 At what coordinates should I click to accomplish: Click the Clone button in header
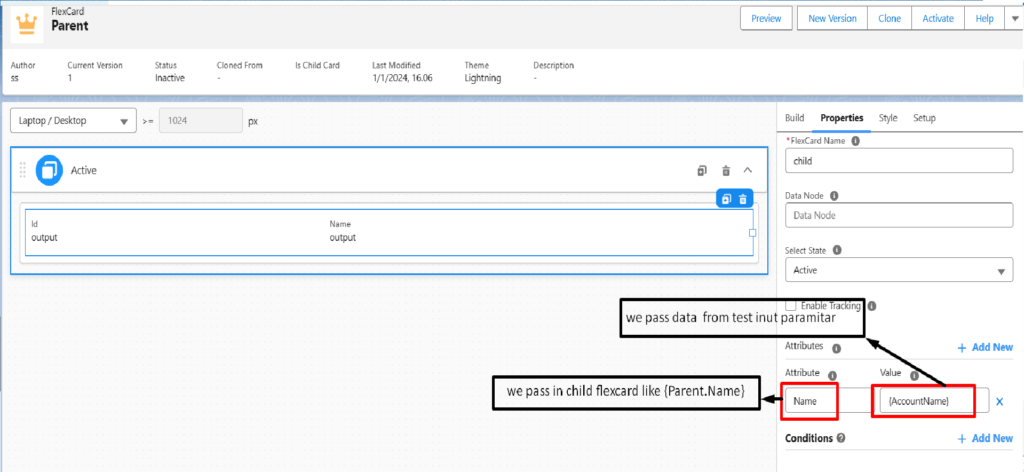889,19
